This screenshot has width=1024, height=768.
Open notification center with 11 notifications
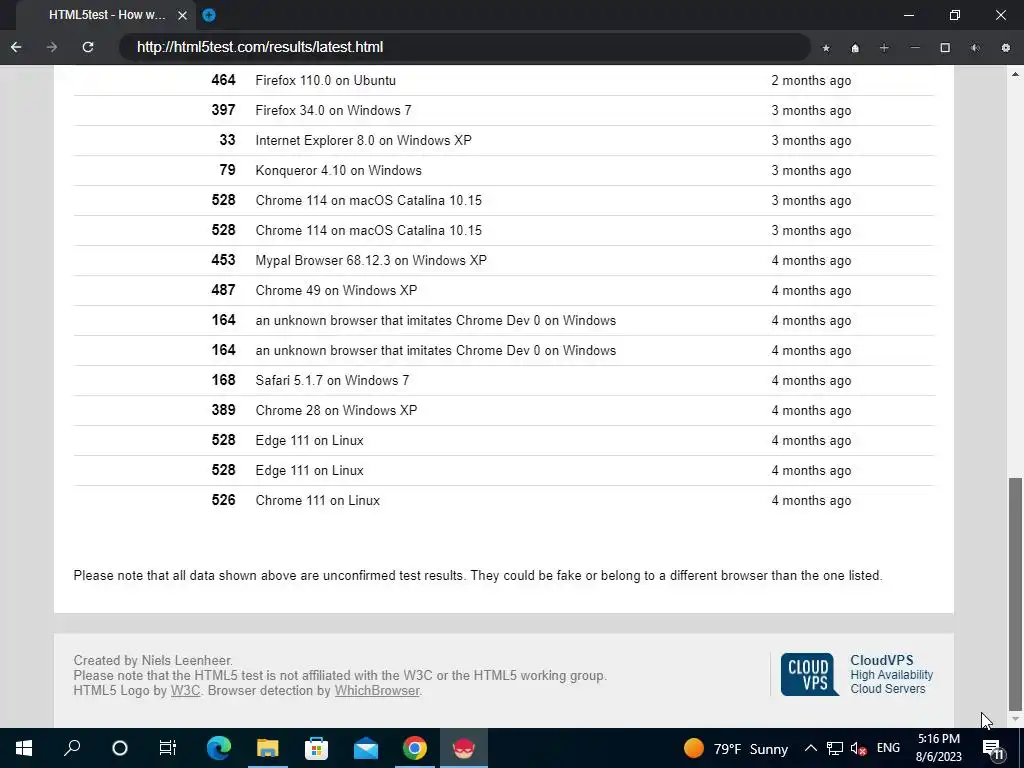993,748
